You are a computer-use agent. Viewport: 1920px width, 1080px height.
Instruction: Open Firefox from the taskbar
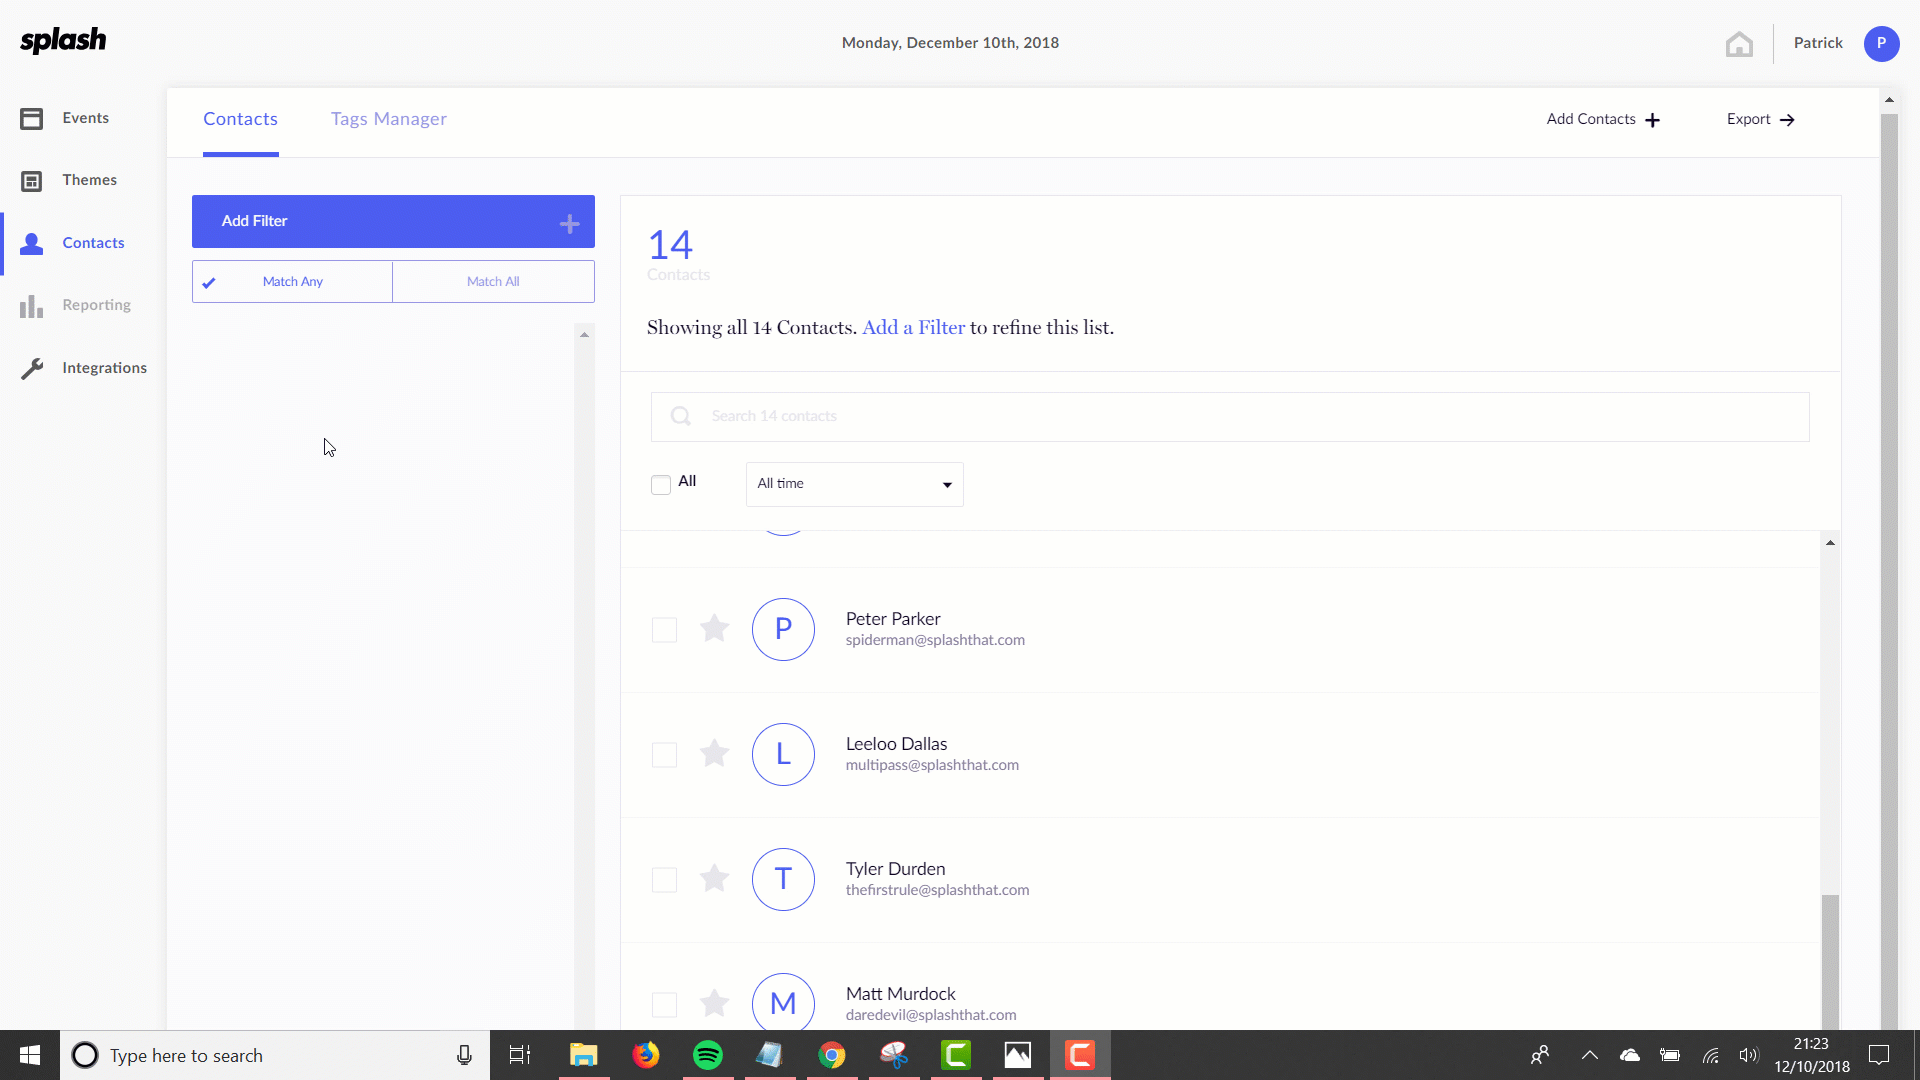click(646, 1055)
